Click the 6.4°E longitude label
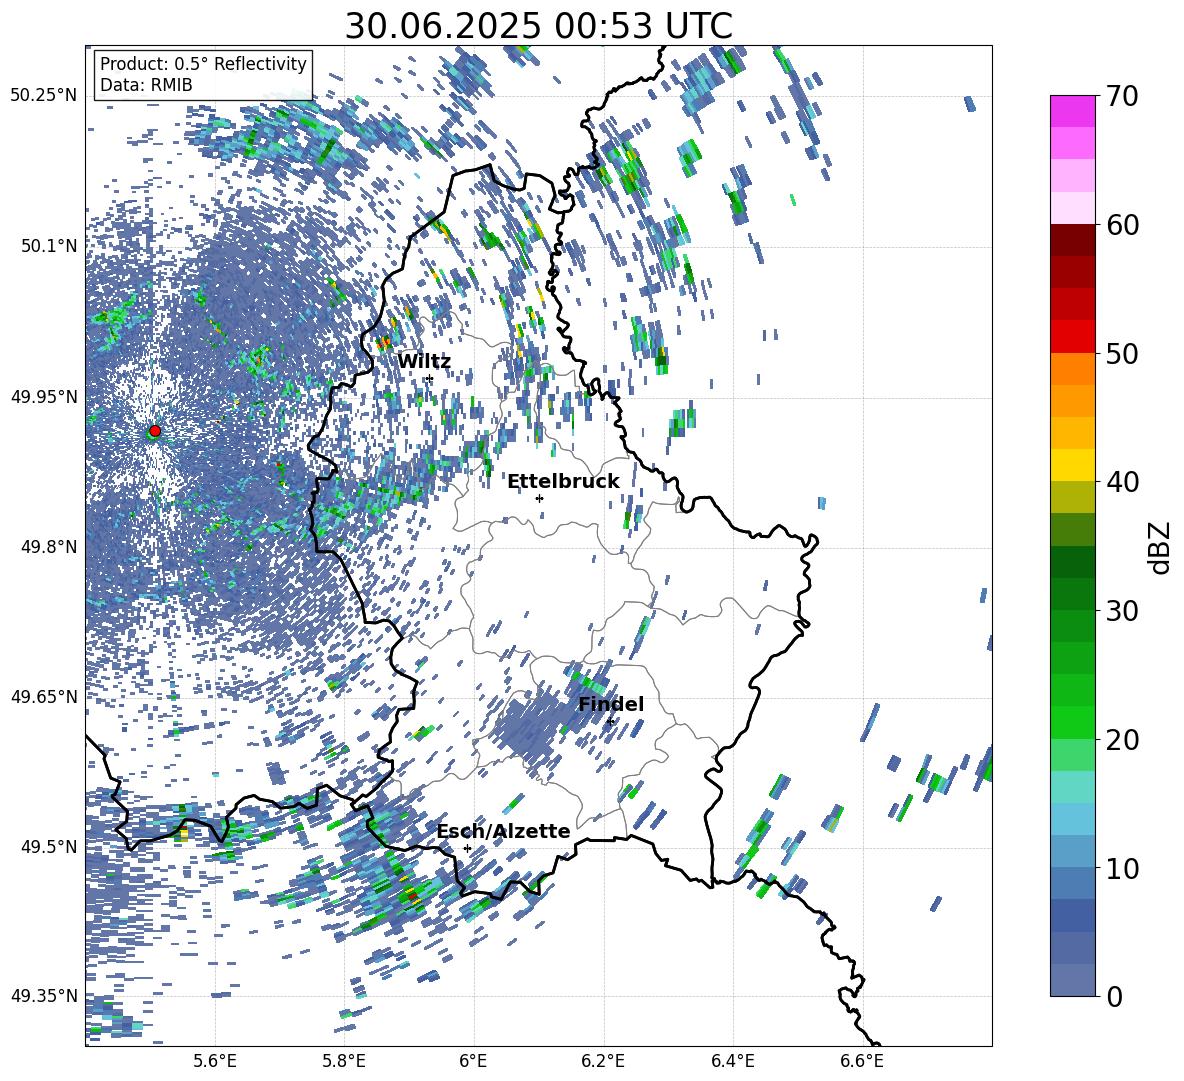1184x1081 pixels. pos(732,1061)
